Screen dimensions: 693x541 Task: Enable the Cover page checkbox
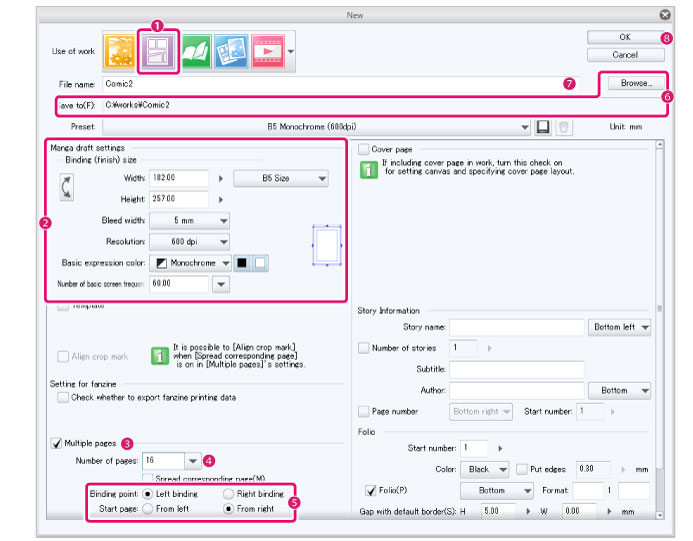click(364, 149)
